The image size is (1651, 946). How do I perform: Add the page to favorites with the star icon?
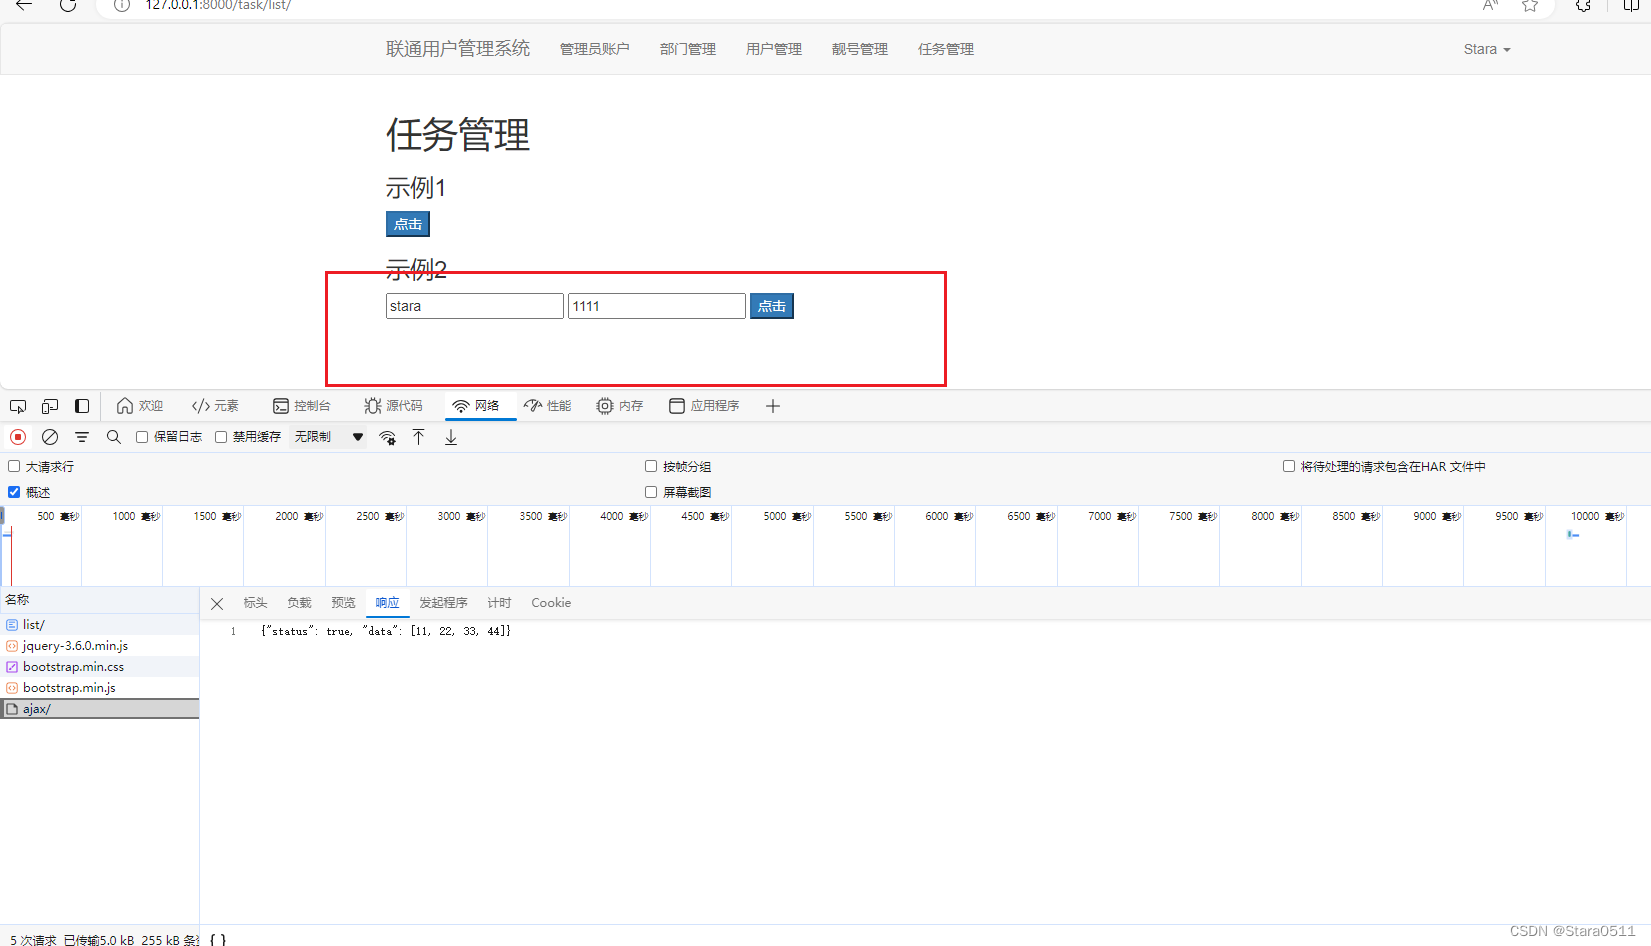coord(1530,5)
